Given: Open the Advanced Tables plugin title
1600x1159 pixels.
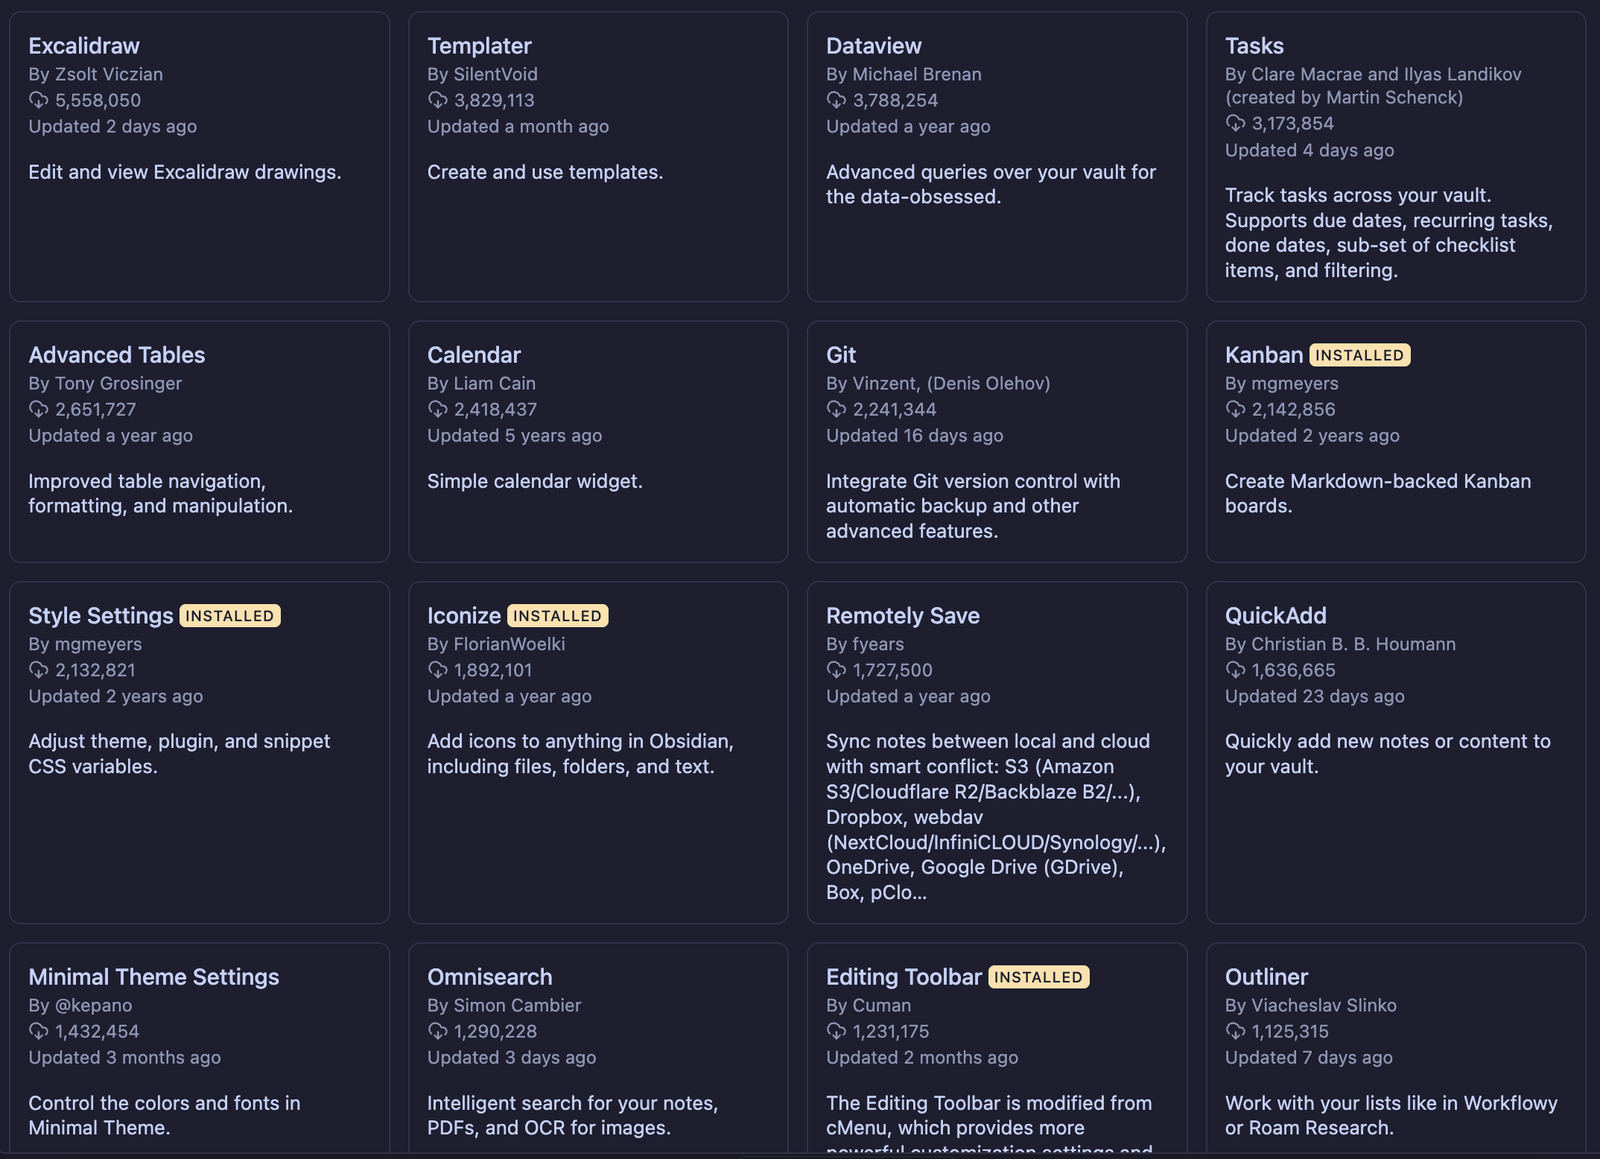Looking at the screenshot, I should click(117, 355).
